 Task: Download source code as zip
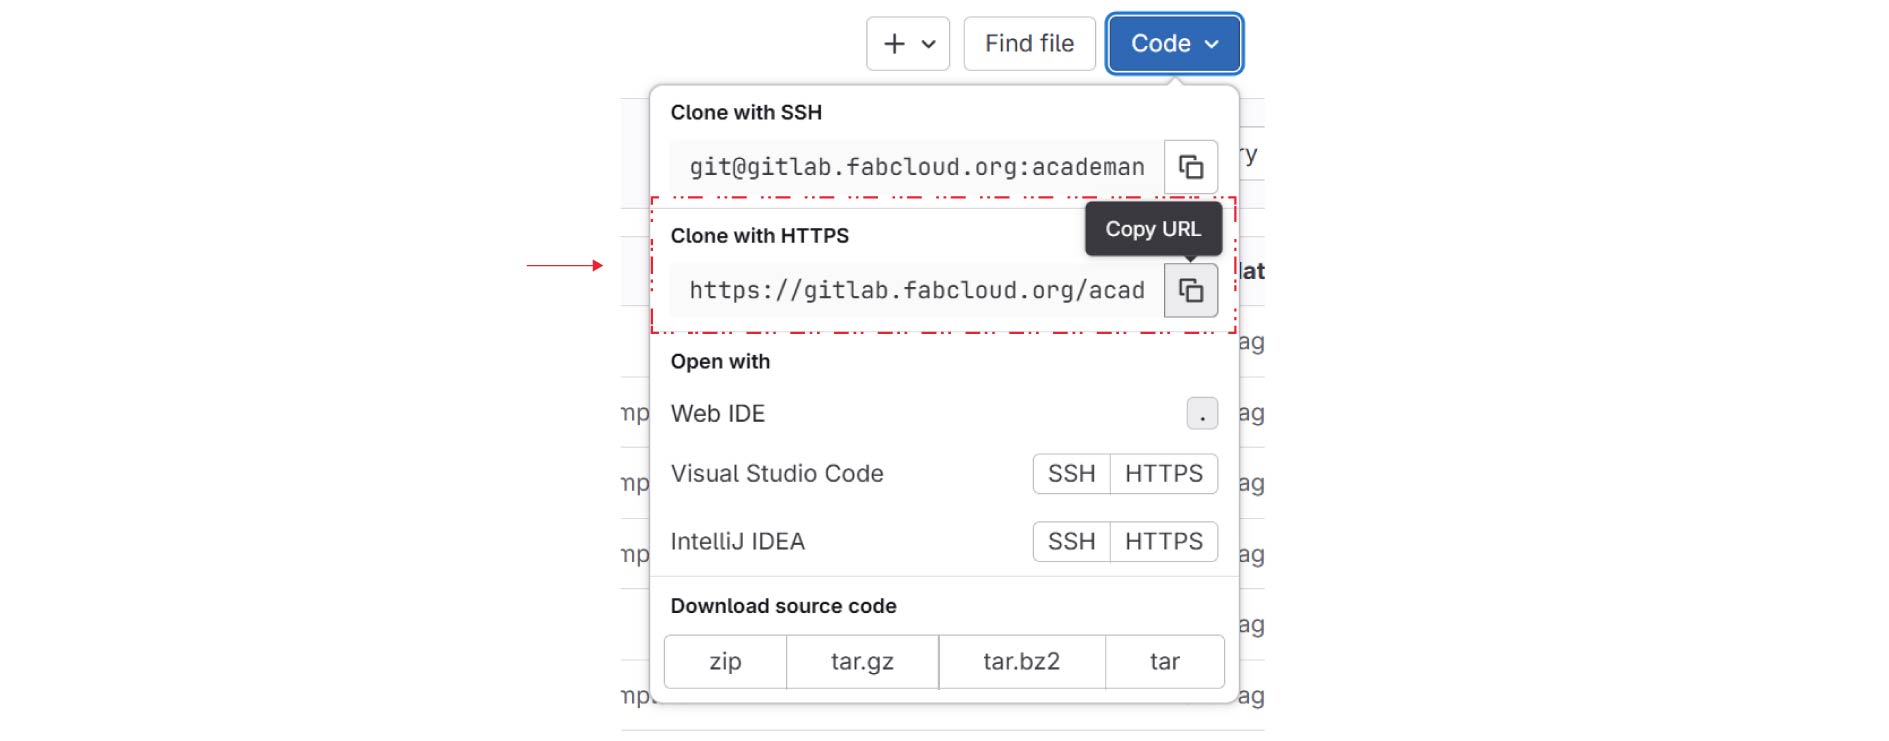coord(725,662)
